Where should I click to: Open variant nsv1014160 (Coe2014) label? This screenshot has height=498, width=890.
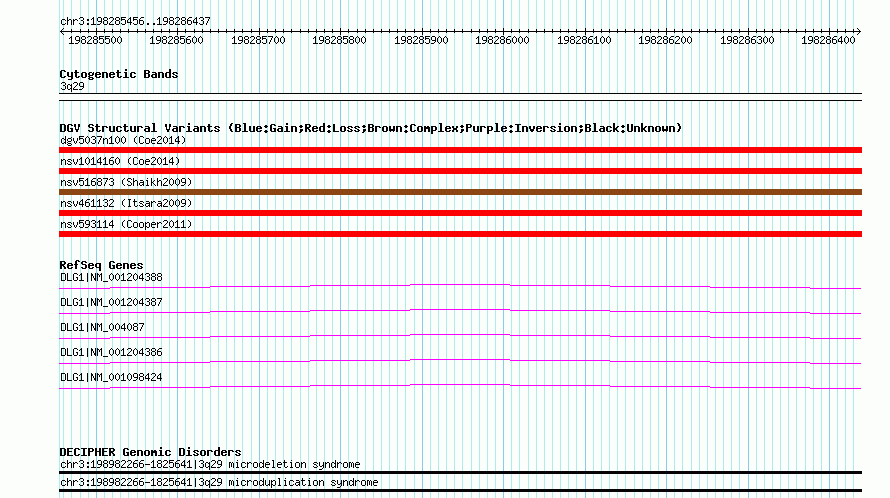[120, 161]
